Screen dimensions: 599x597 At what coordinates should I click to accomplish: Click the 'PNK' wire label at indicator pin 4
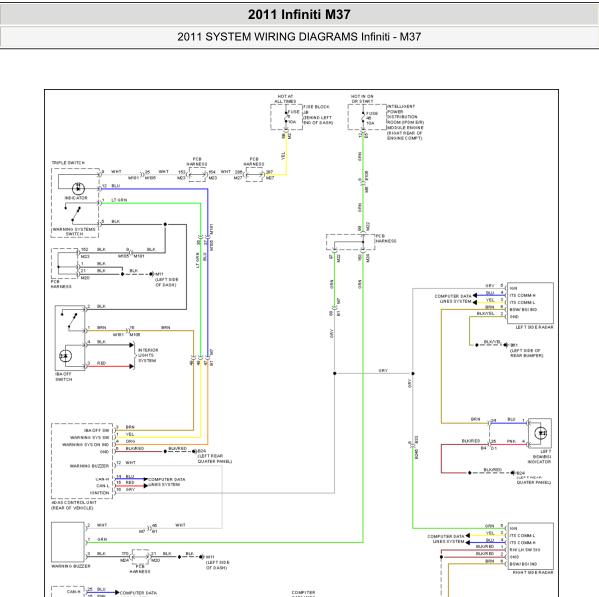[x=511, y=441]
